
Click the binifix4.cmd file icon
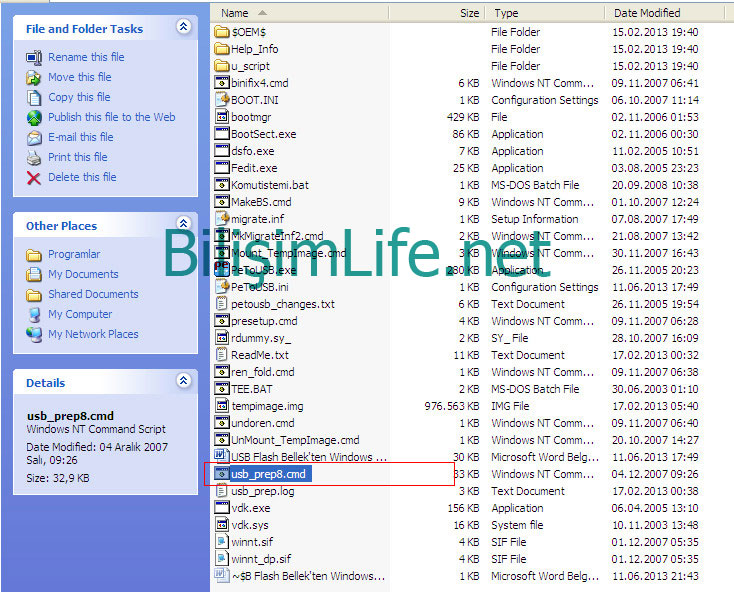[222, 83]
